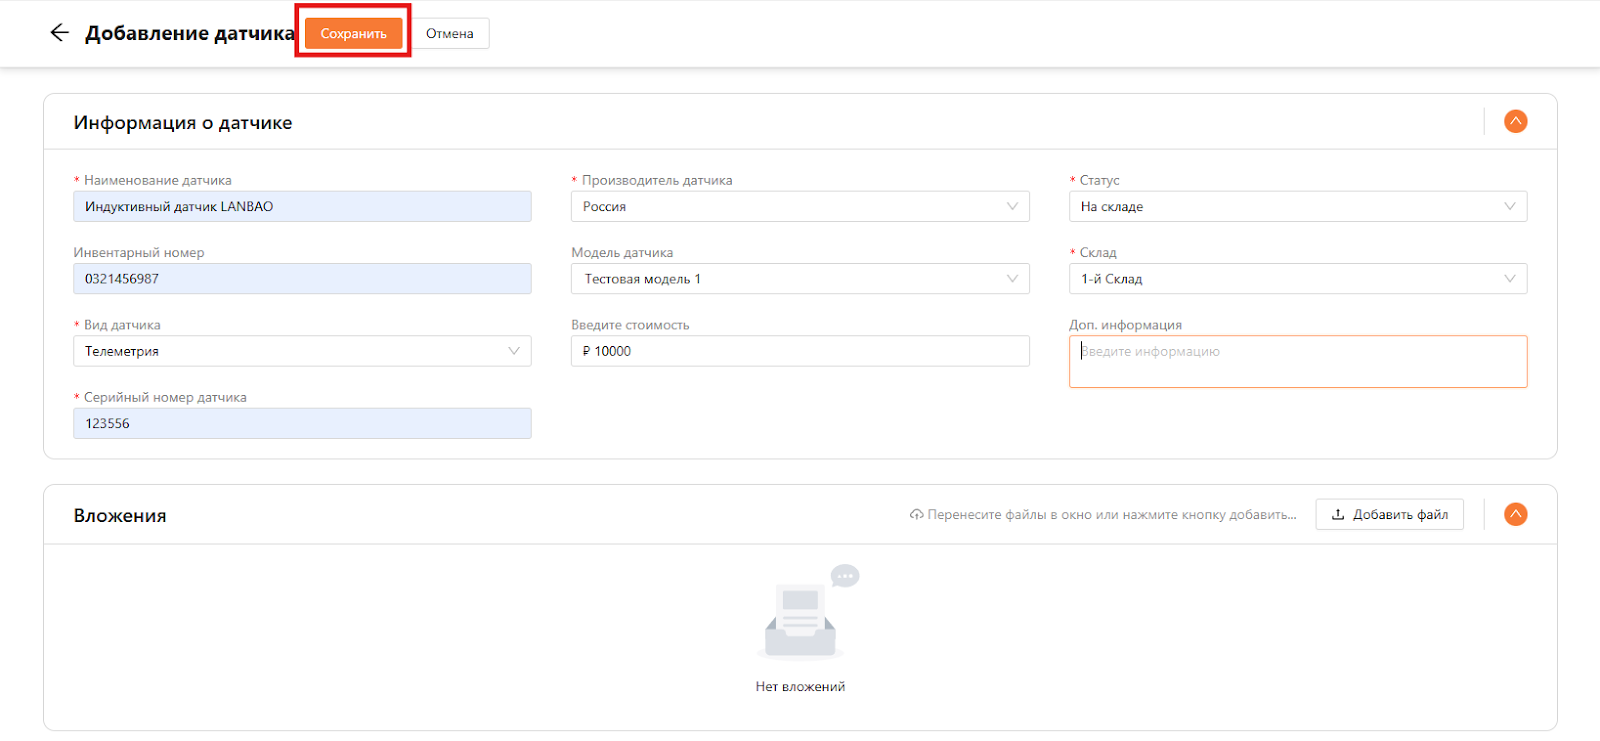
Task: Click the Серийный номер датчика field
Action: click(x=301, y=424)
